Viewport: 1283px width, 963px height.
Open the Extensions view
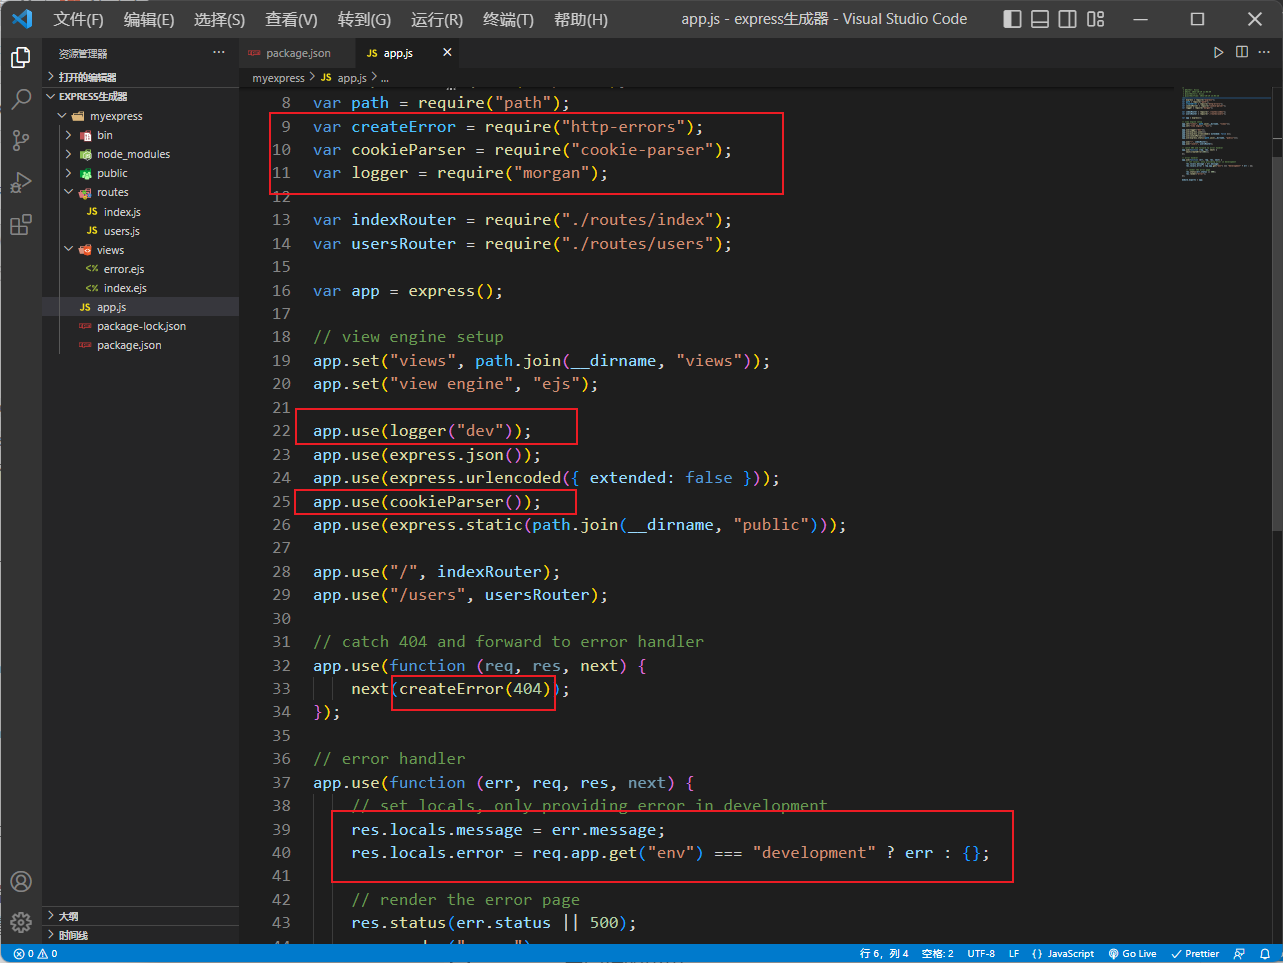(x=20, y=225)
